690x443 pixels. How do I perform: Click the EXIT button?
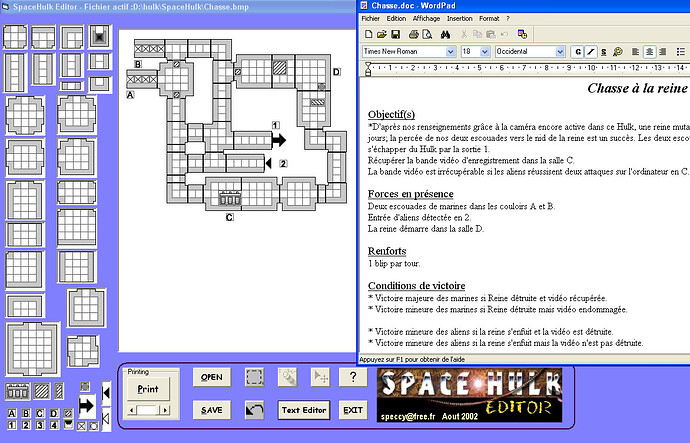353,410
